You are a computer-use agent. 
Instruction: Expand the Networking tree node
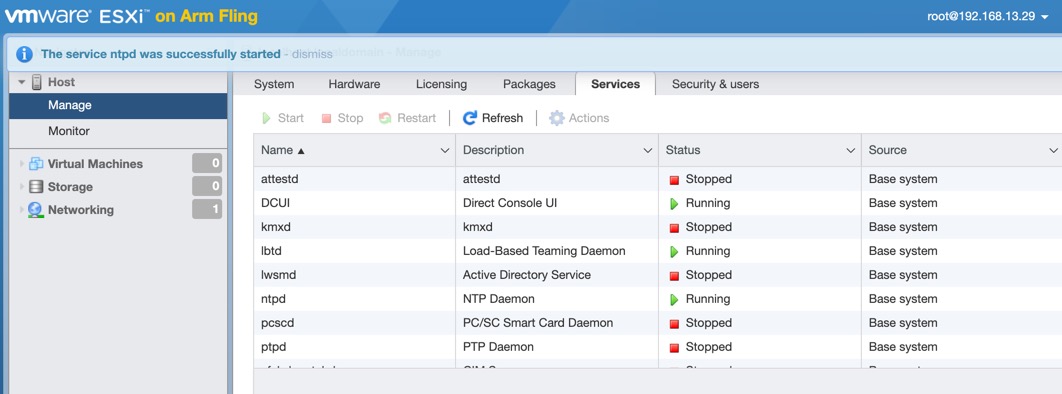tap(22, 210)
